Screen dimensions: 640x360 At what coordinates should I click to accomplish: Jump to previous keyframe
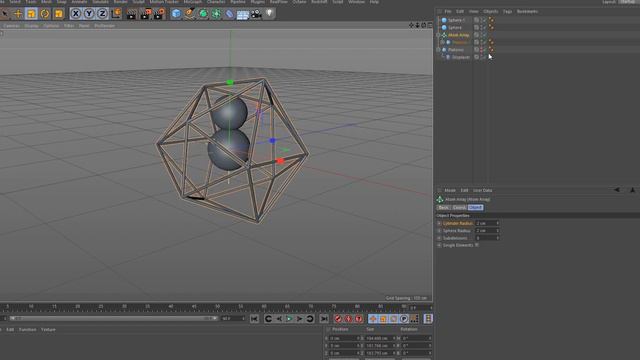point(268,319)
